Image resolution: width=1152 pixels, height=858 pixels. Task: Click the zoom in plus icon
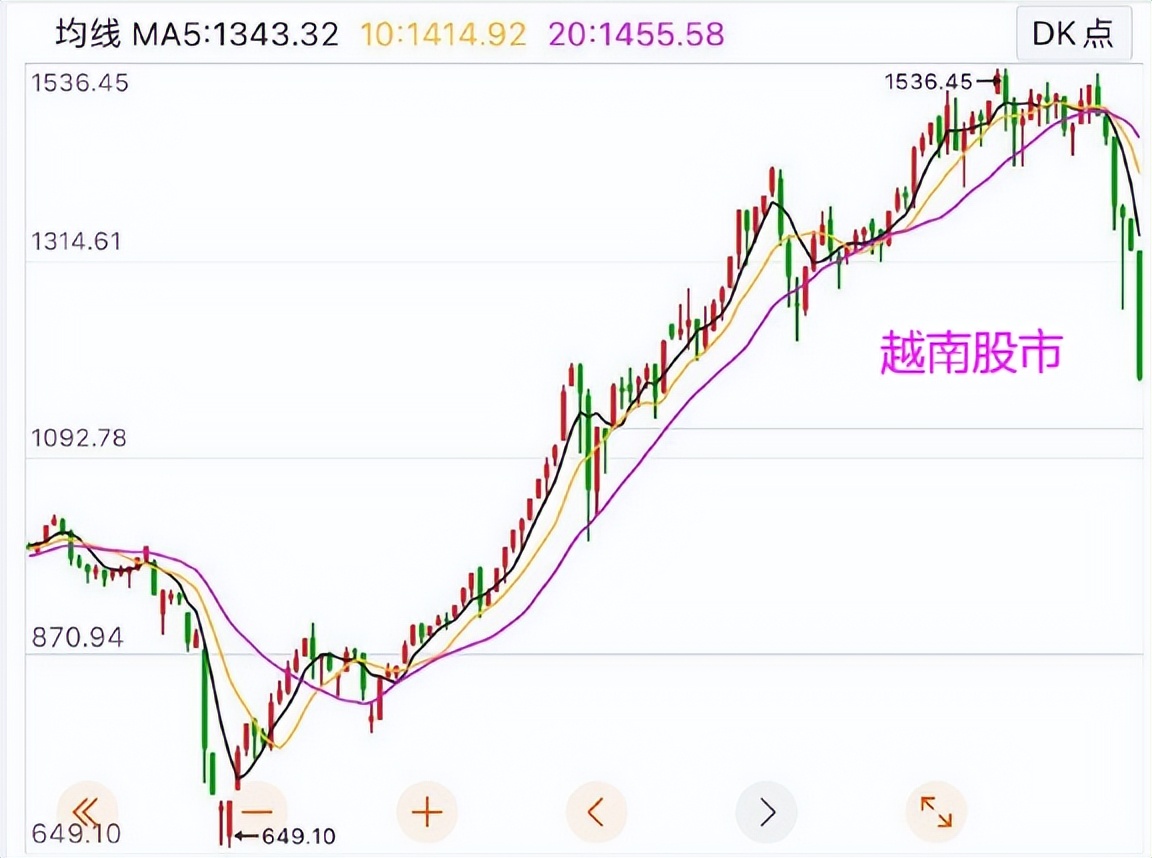click(x=426, y=812)
